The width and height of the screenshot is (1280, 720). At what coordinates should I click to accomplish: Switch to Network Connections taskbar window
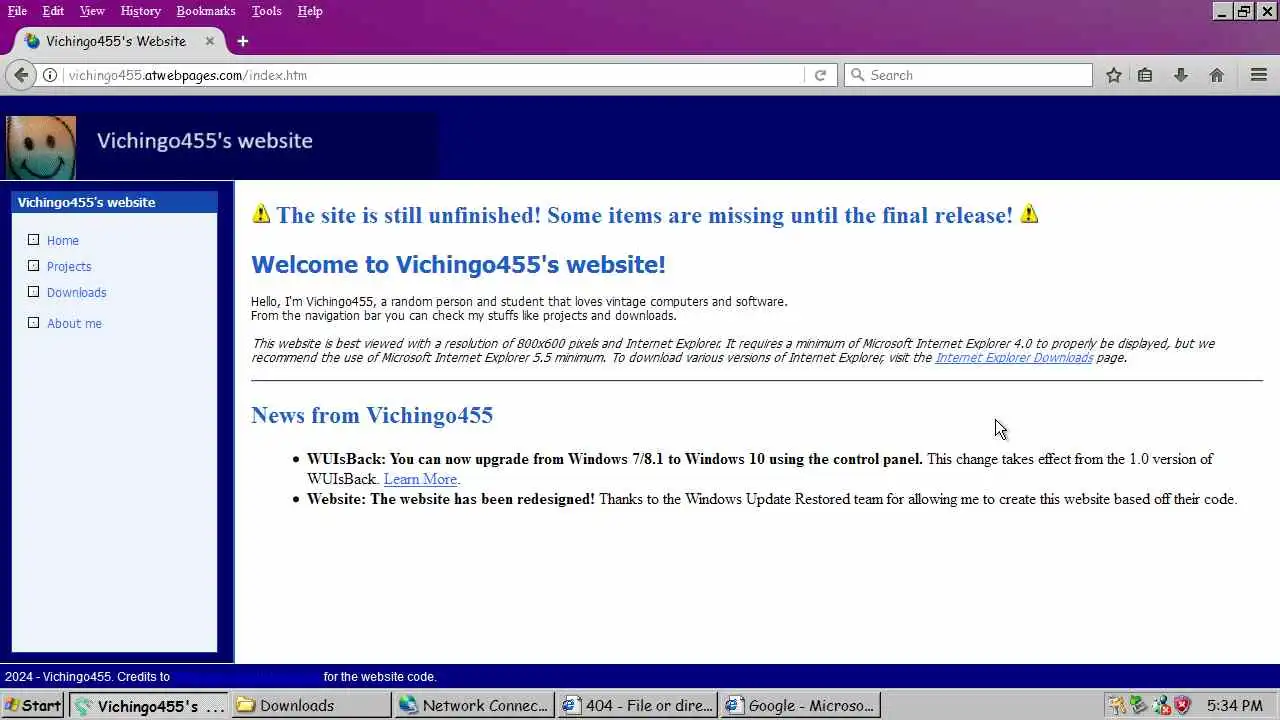tap(474, 705)
